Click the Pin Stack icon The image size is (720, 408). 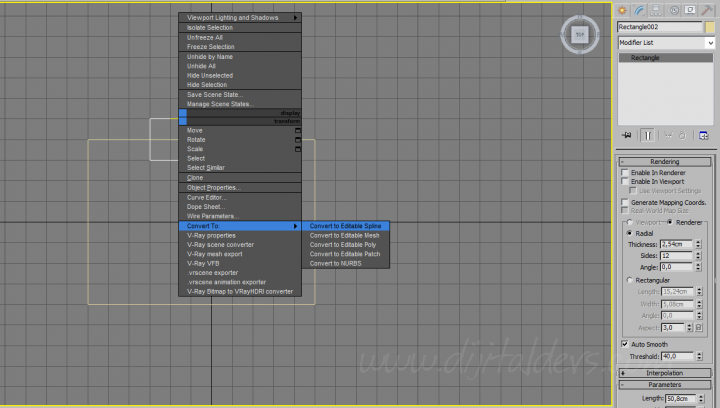pos(626,135)
